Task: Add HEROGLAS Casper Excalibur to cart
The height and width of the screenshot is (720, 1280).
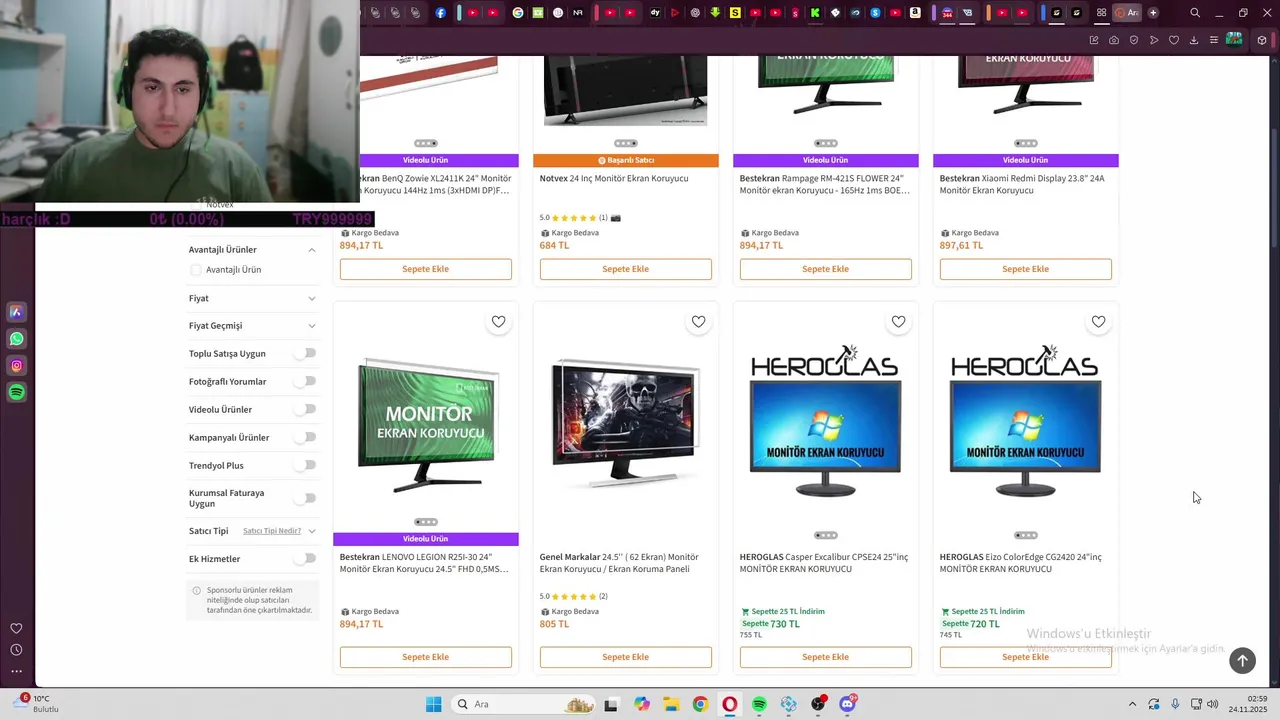Action: 825,657
